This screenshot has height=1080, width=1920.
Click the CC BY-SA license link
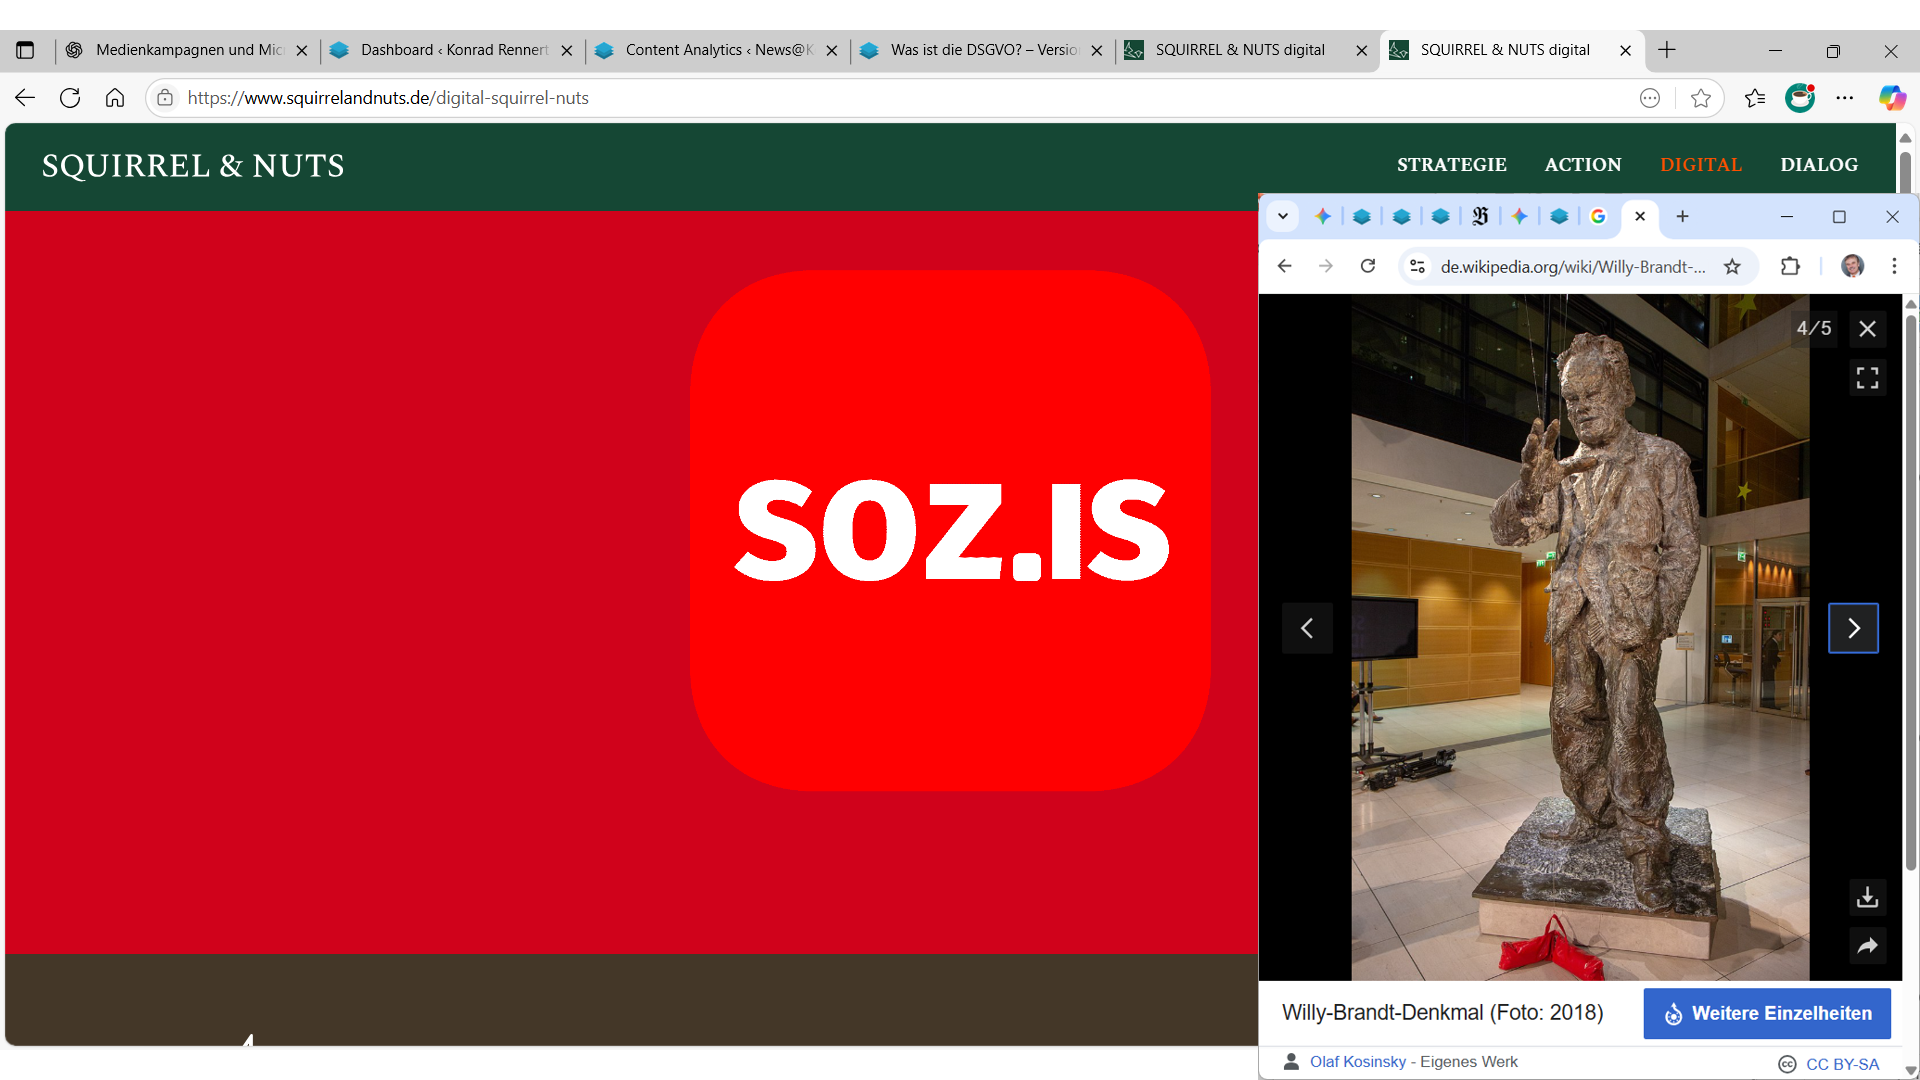click(x=1841, y=1064)
